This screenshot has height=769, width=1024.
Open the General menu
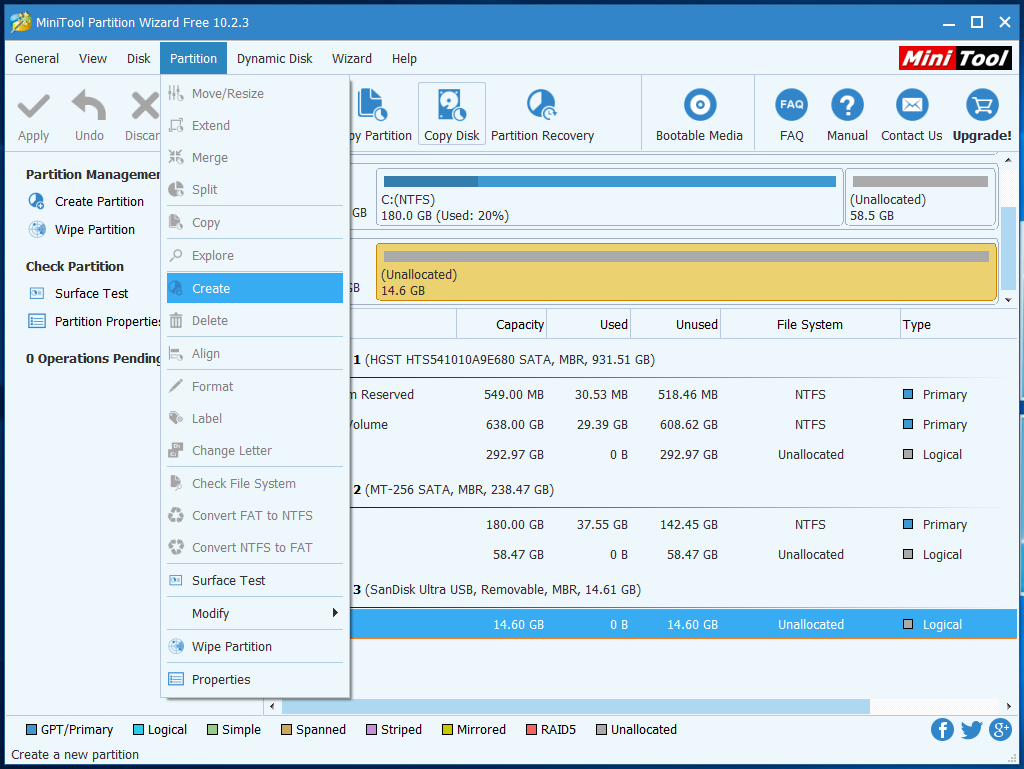point(37,59)
